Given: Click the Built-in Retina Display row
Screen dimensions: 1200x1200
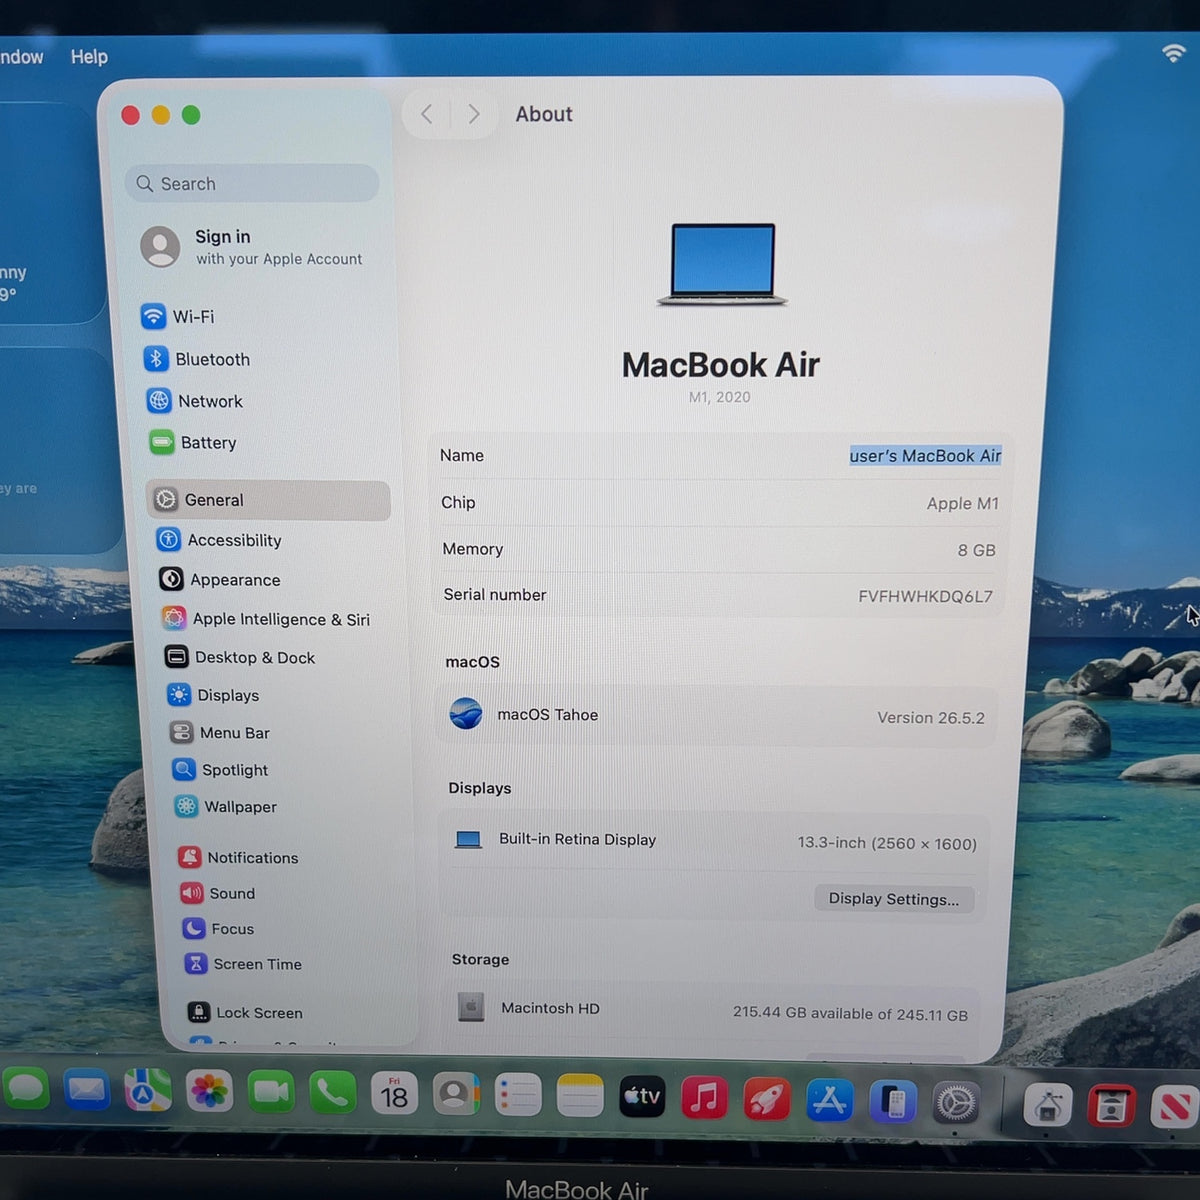Looking at the screenshot, I should click(714, 841).
